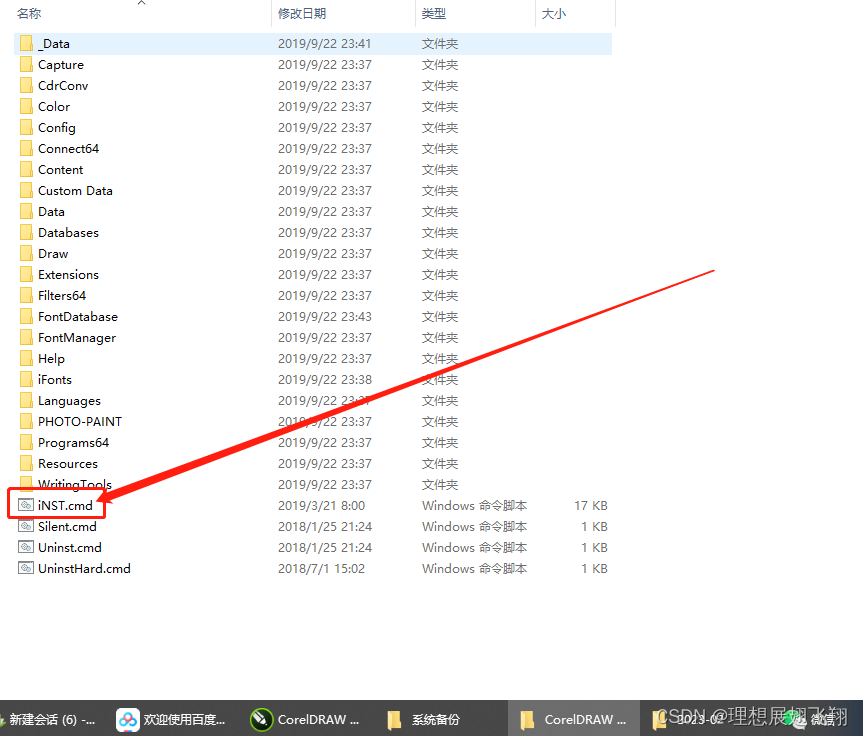
Task: Click the 2019/3/21 8:00 date cell
Action: [321, 505]
